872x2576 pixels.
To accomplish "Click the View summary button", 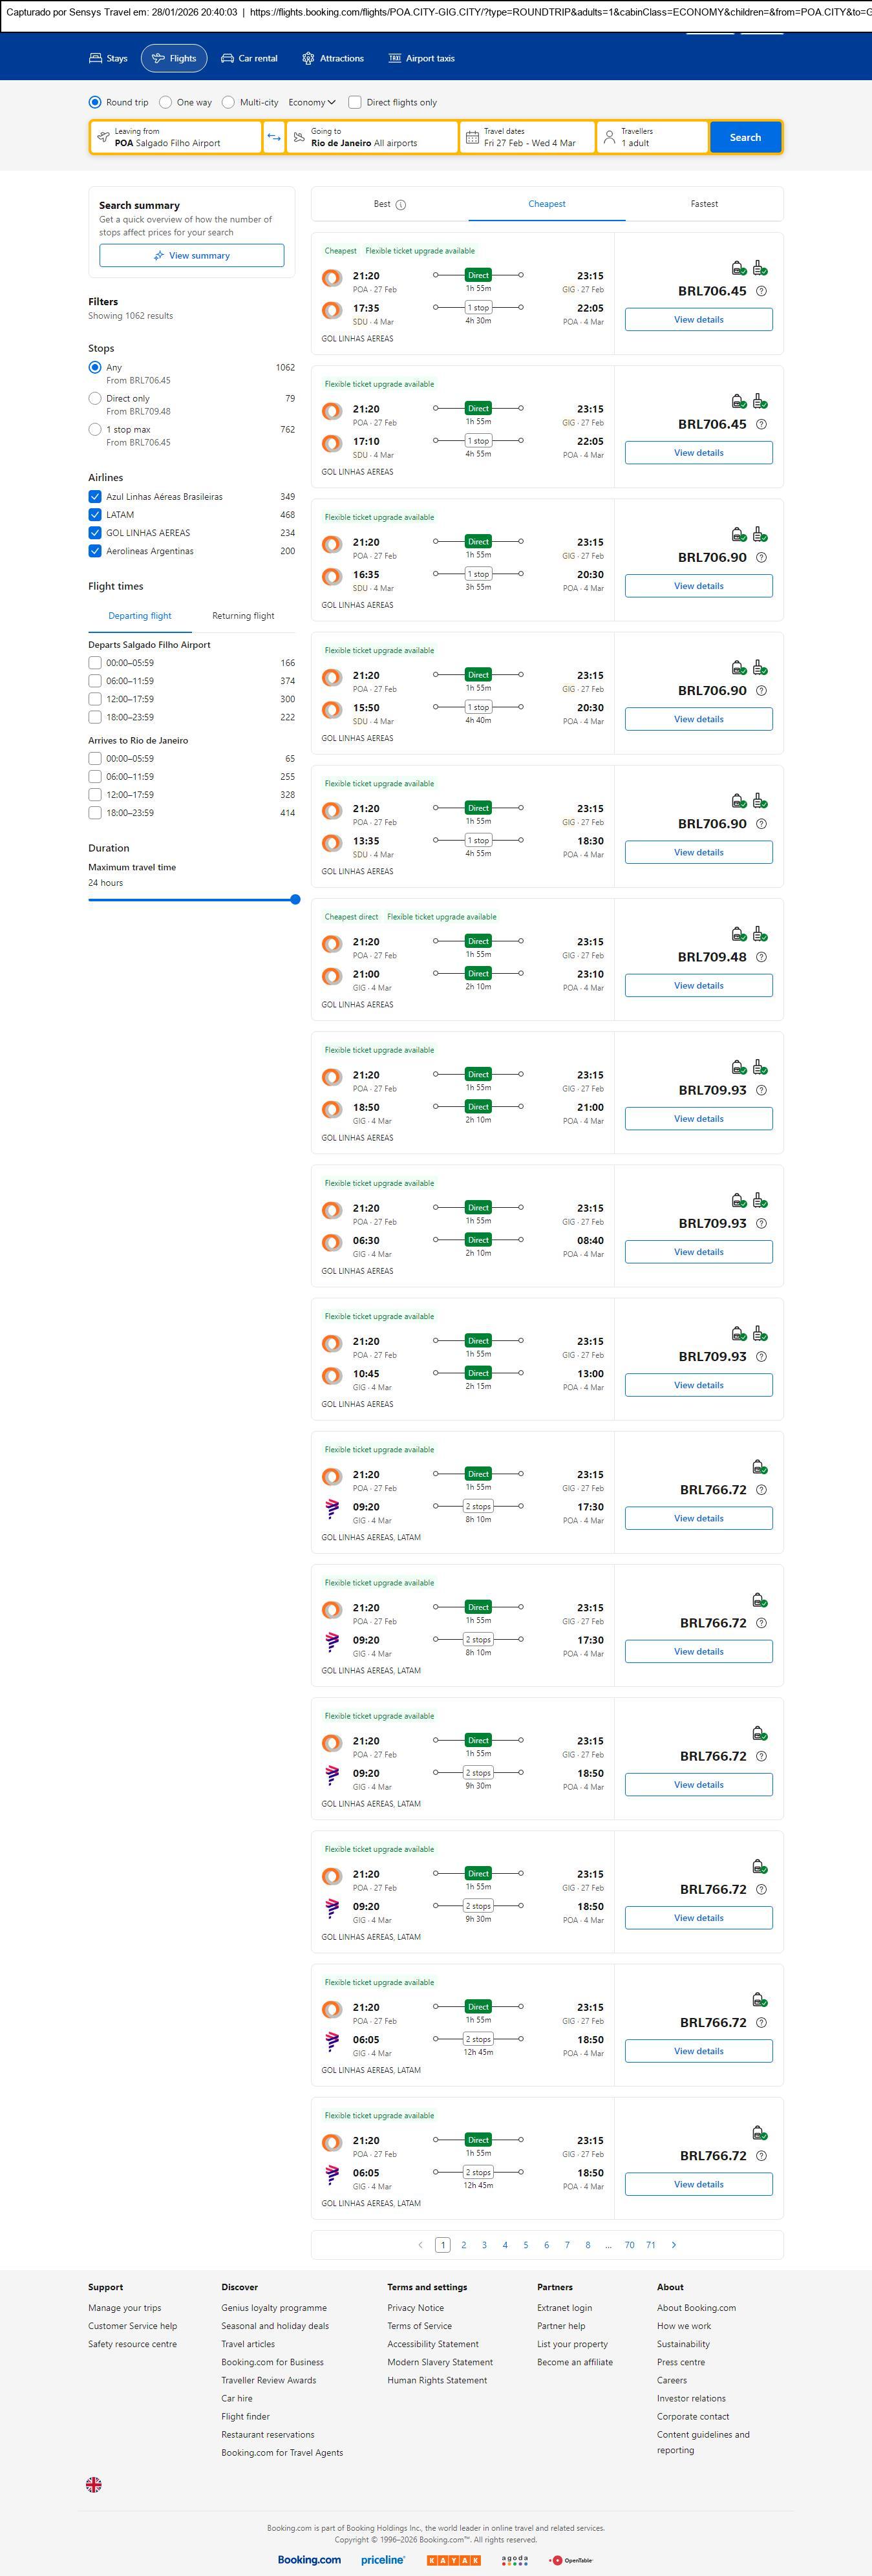I will click(x=191, y=256).
